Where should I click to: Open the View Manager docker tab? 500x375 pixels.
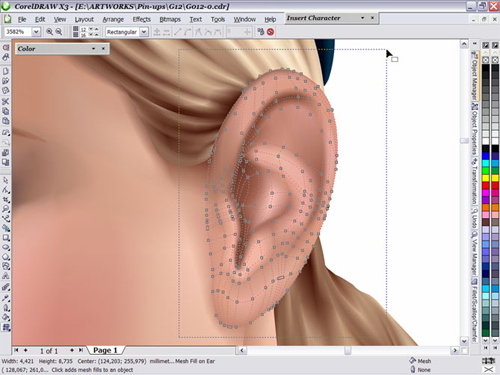click(x=474, y=253)
